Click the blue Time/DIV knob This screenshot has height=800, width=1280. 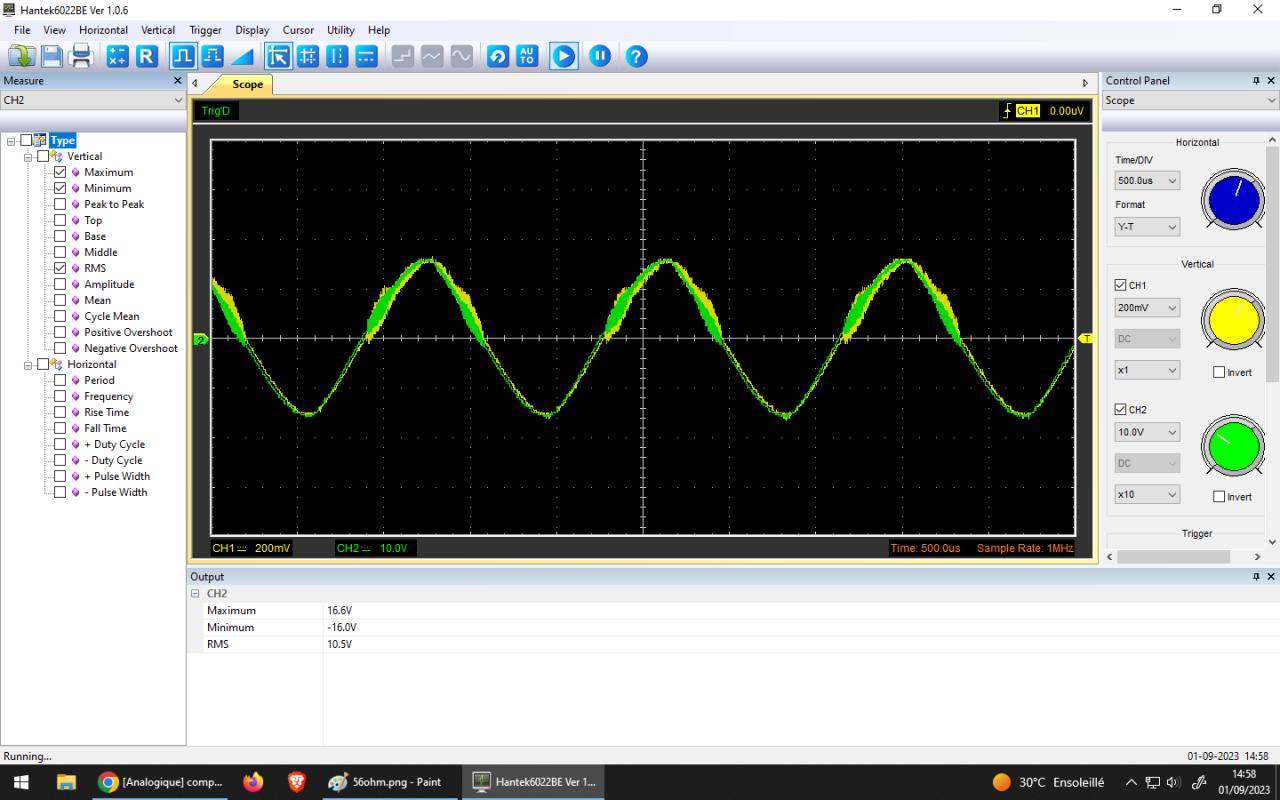pyautogui.click(x=1235, y=199)
